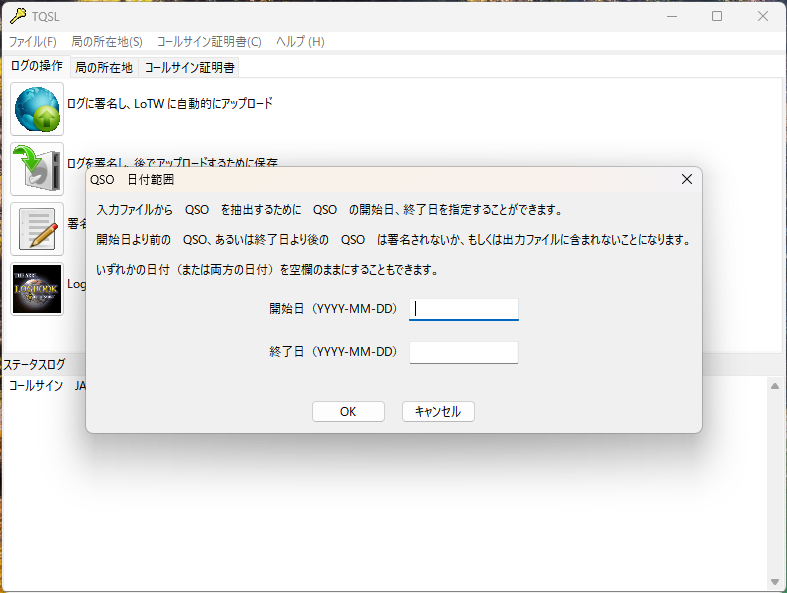Close the TQSL main window
This screenshot has width=787, height=593.
coord(763,16)
